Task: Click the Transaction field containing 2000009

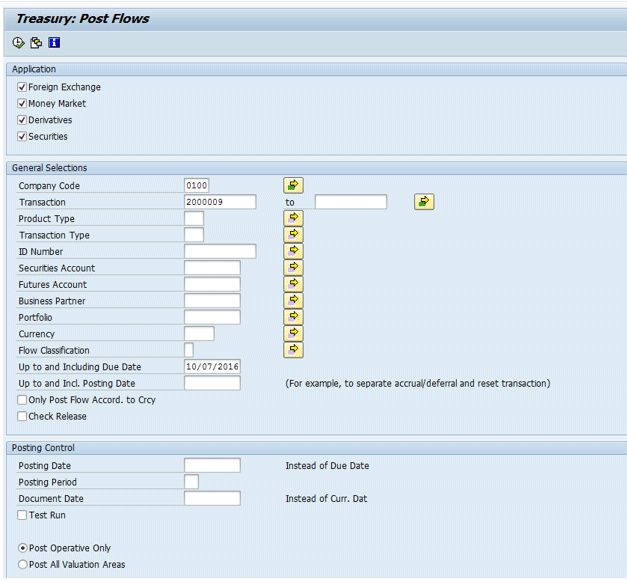Action: (220, 202)
